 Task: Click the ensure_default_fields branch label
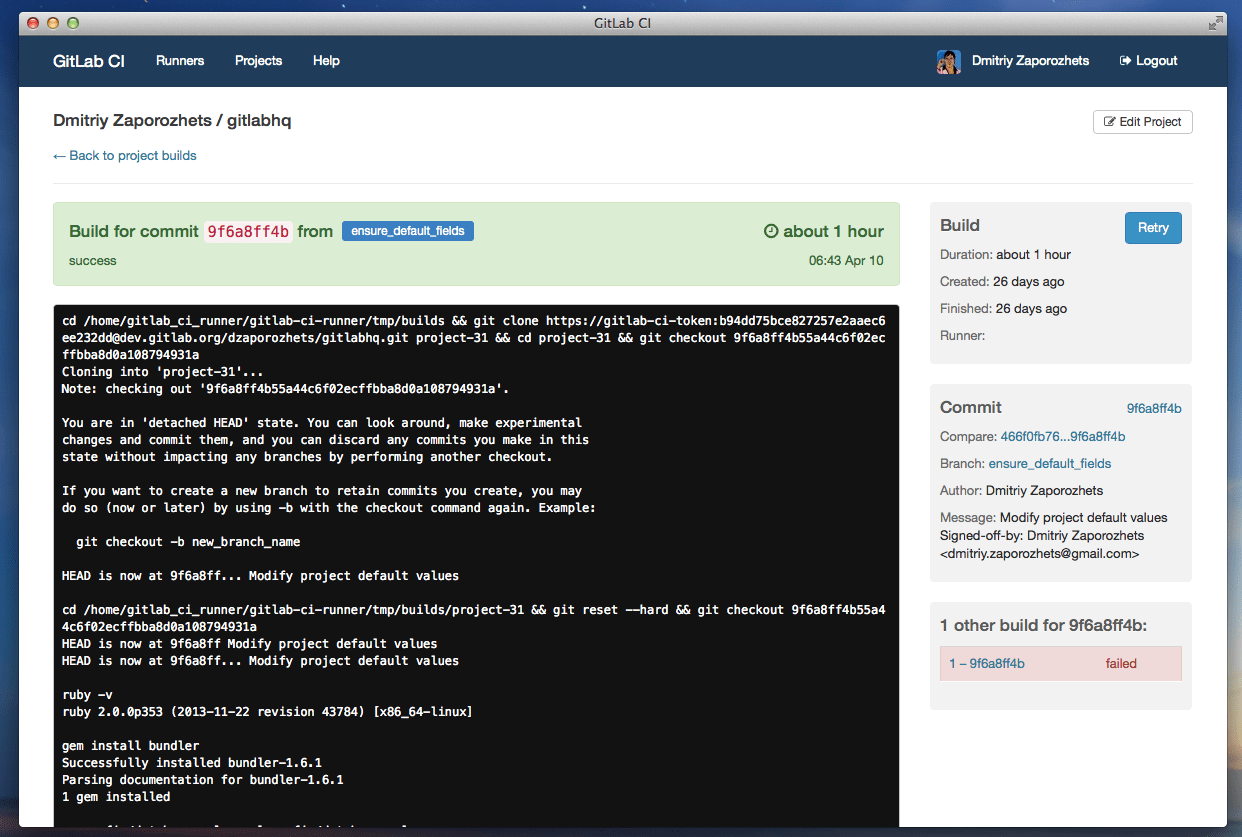point(408,231)
